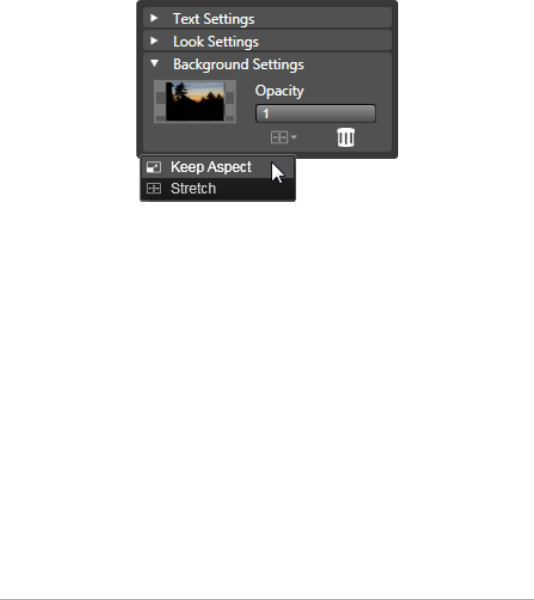
Task: Click the Opacity value showing 1
Action: [266, 114]
